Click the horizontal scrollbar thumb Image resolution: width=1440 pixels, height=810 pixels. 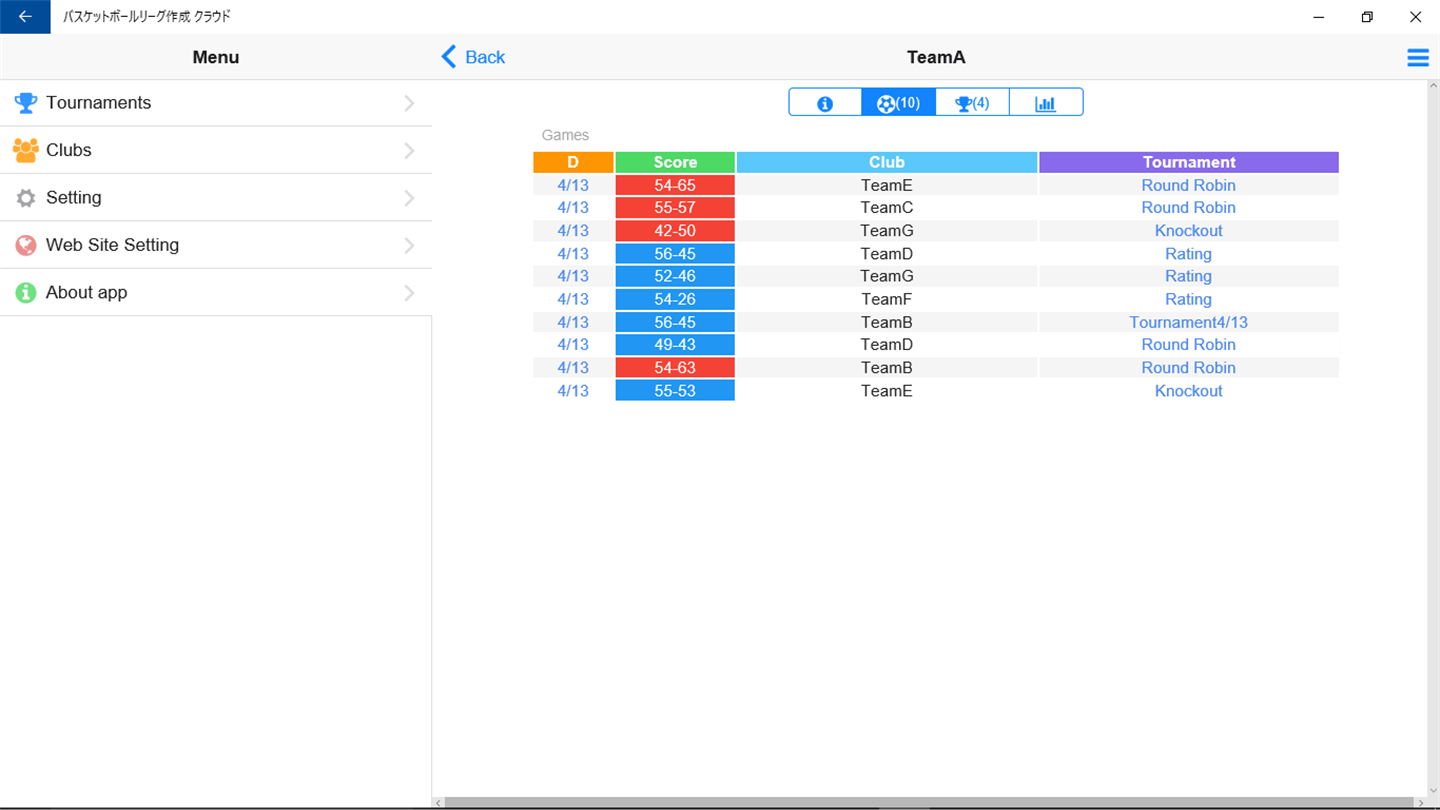[931, 803]
